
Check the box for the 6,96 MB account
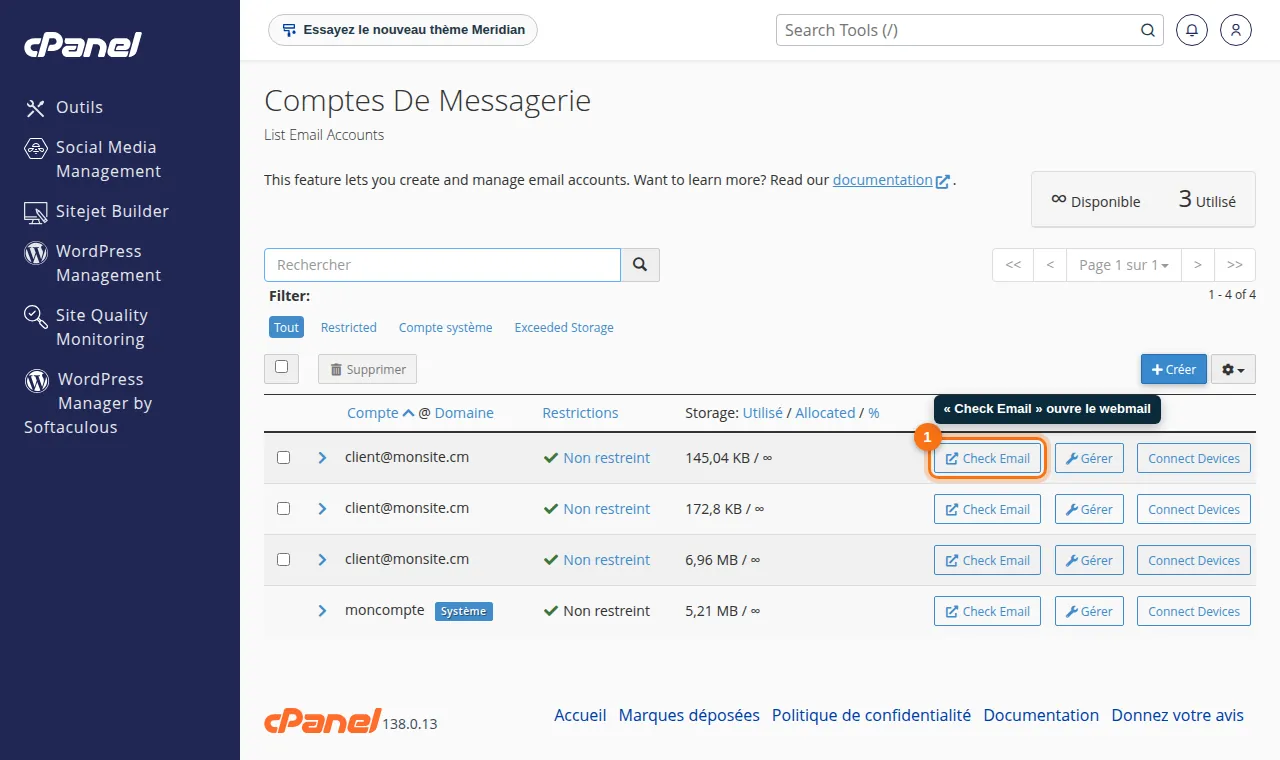pyautogui.click(x=283, y=560)
